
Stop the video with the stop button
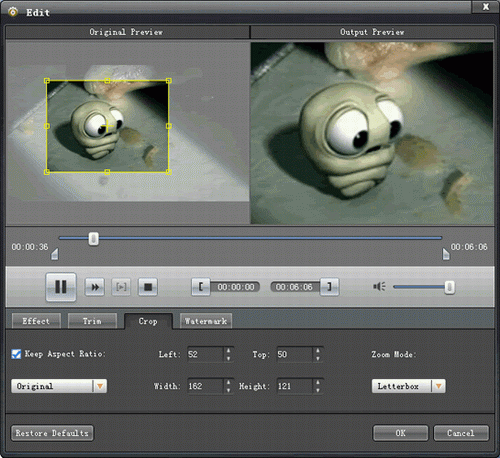point(148,287)
